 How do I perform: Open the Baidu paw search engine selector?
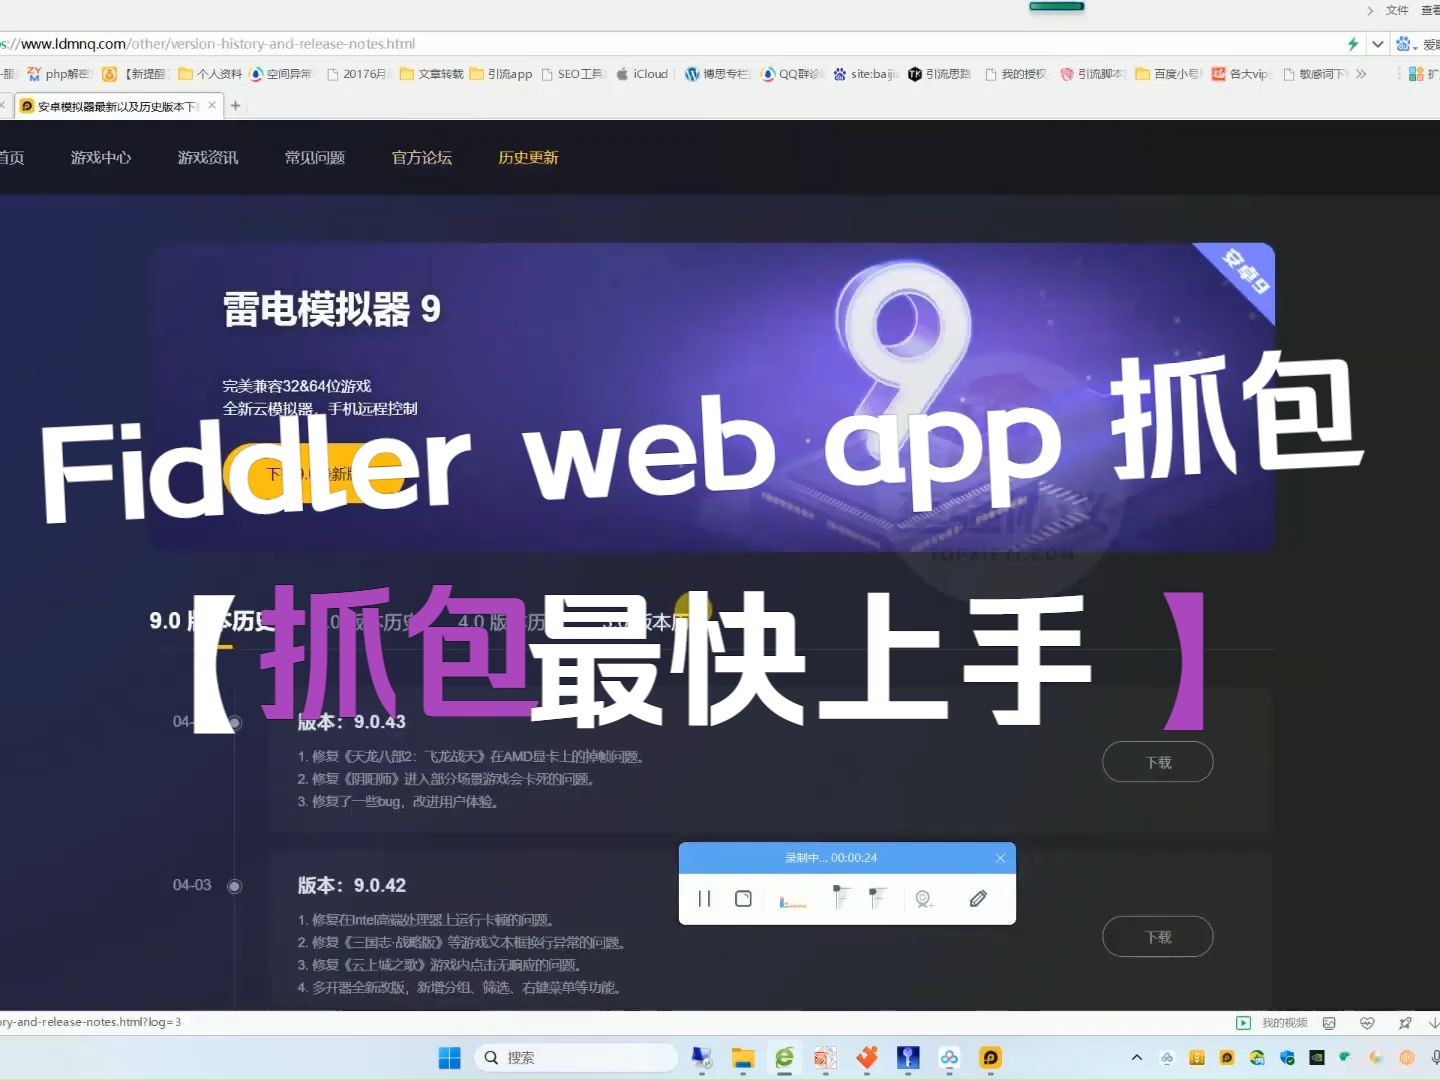point(1406,44)
